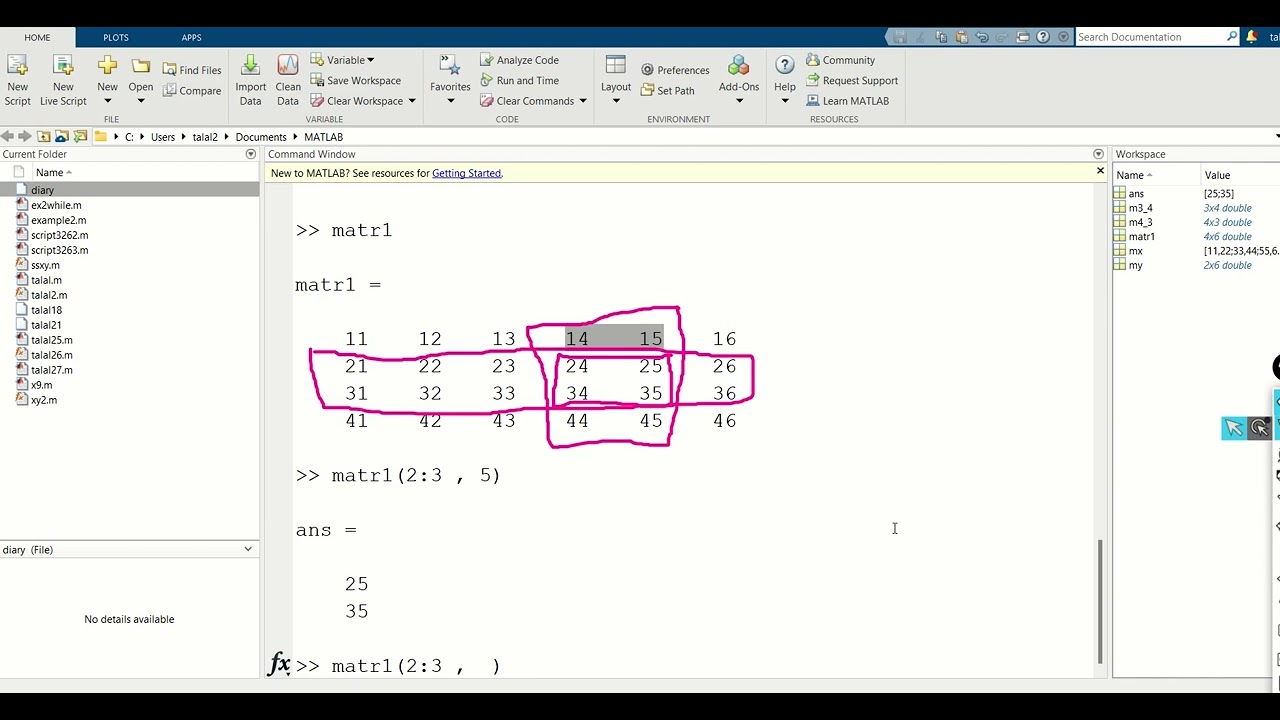Select the diary file

(x=130, y=190)
